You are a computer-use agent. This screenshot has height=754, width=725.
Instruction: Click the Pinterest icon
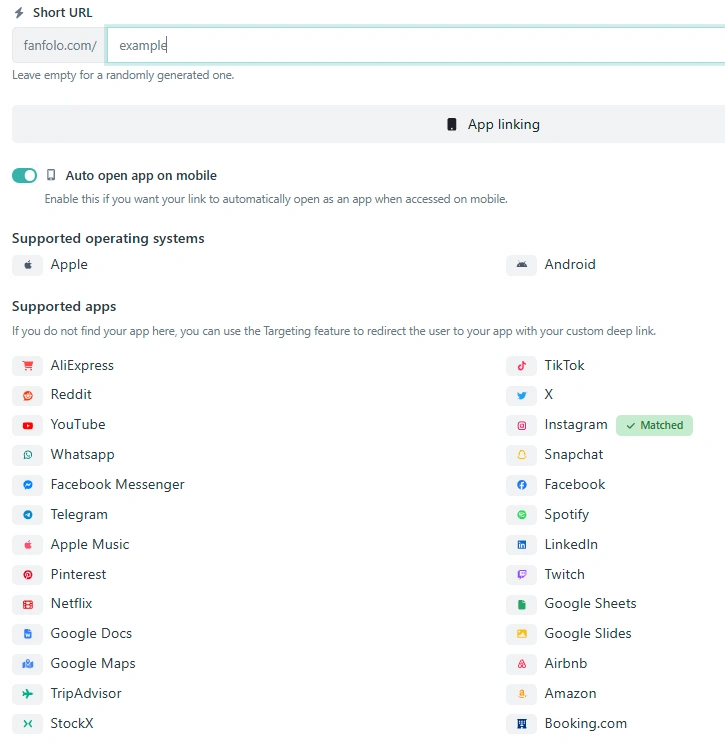pyautogui.click(x=28, y=575)
